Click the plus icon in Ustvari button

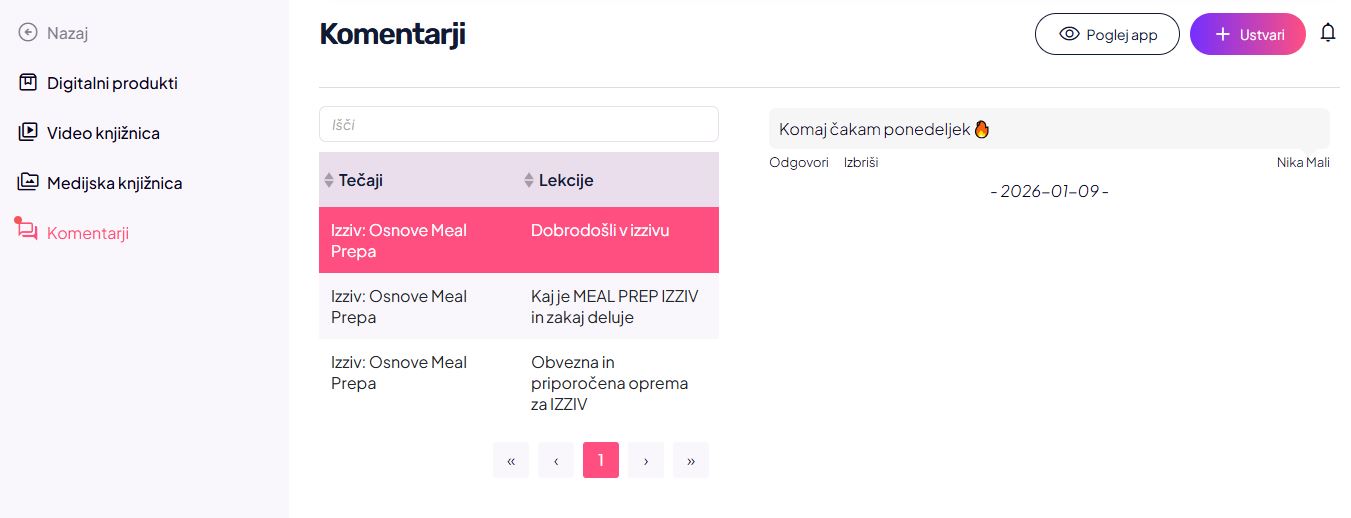(x=1222, y=34)
